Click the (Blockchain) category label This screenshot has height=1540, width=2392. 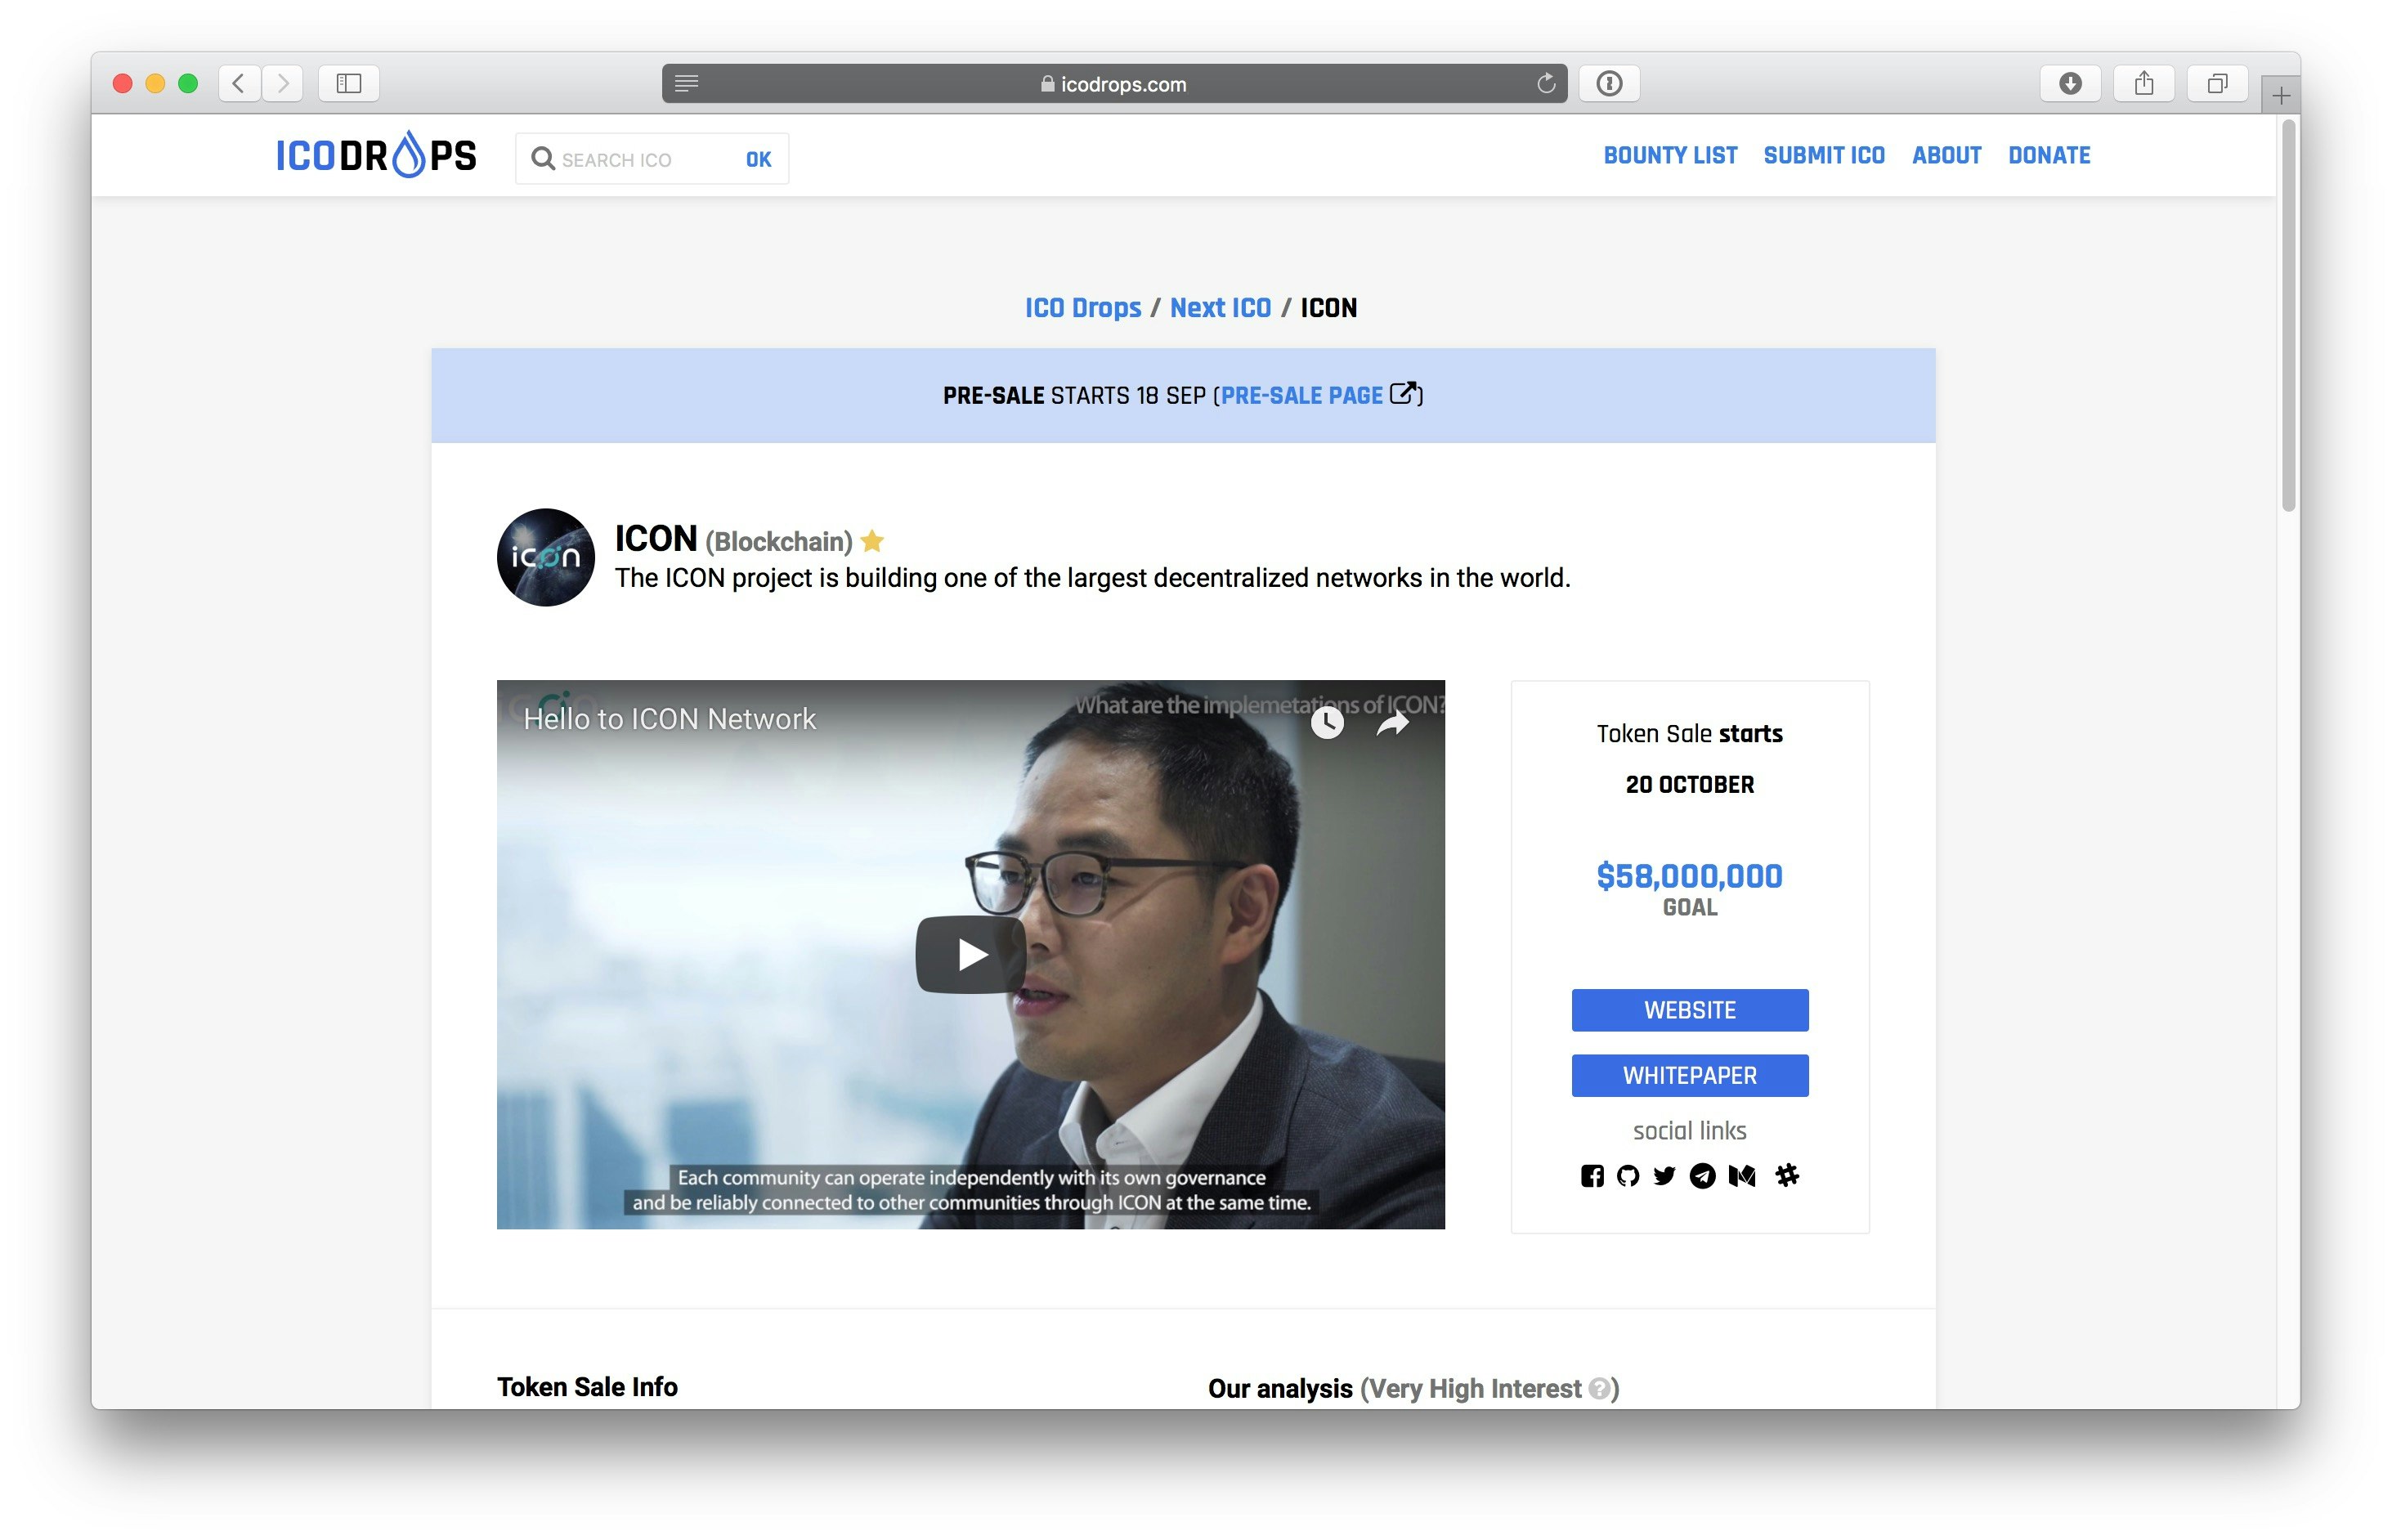779,542
